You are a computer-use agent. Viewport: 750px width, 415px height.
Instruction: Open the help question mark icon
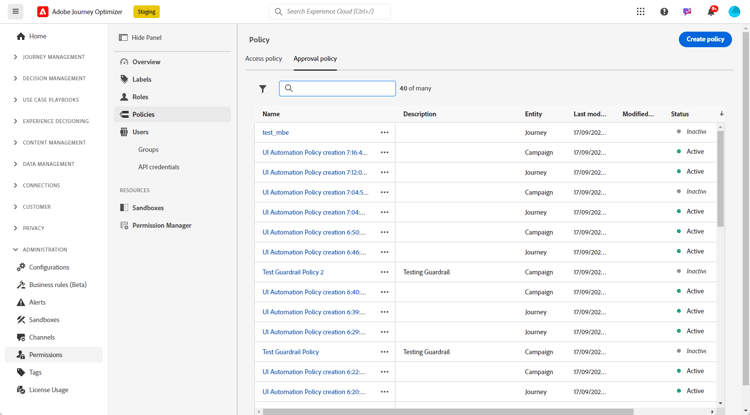pos(664,12)
